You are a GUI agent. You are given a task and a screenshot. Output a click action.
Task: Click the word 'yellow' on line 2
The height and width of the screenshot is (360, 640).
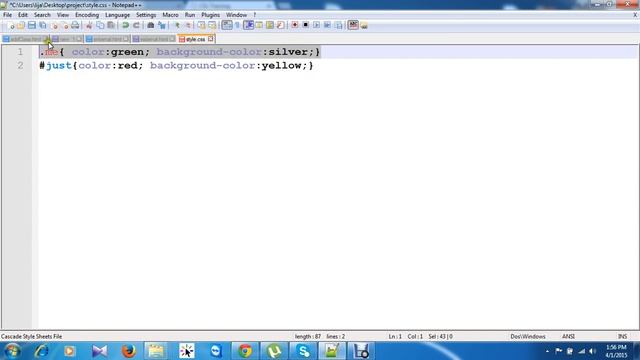(282, 65)
